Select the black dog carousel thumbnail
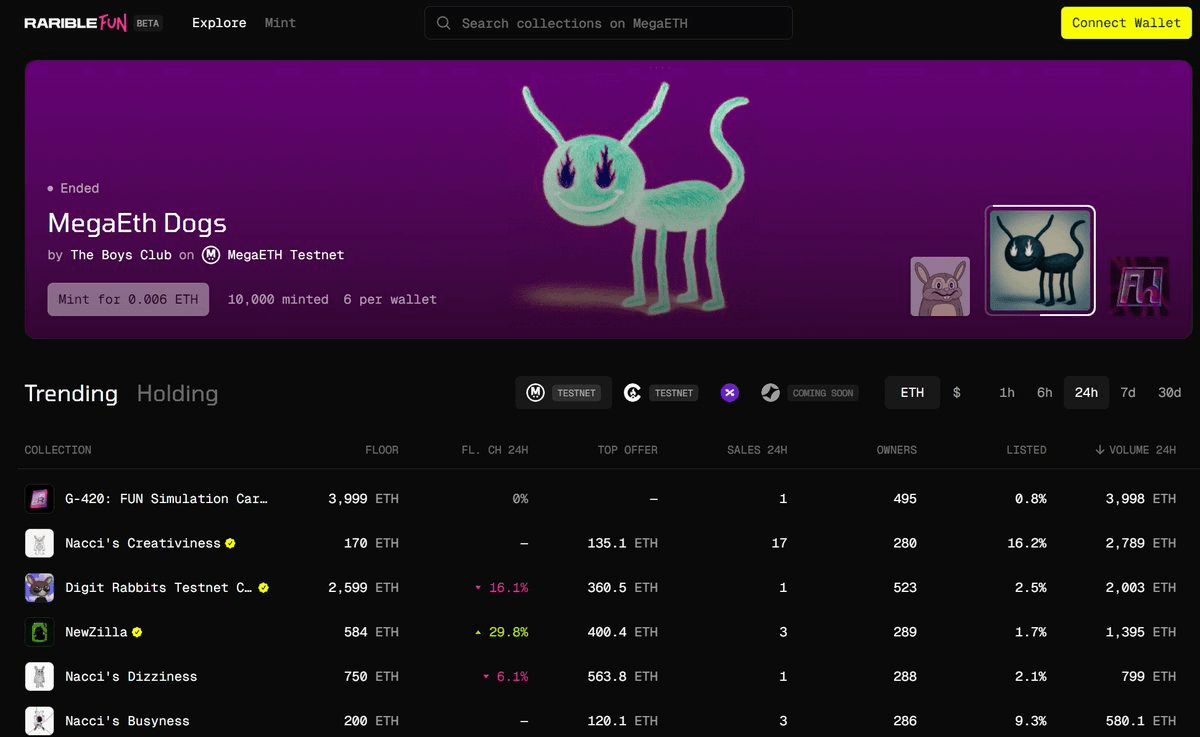1200x737 pixels. click(1040, 260)
